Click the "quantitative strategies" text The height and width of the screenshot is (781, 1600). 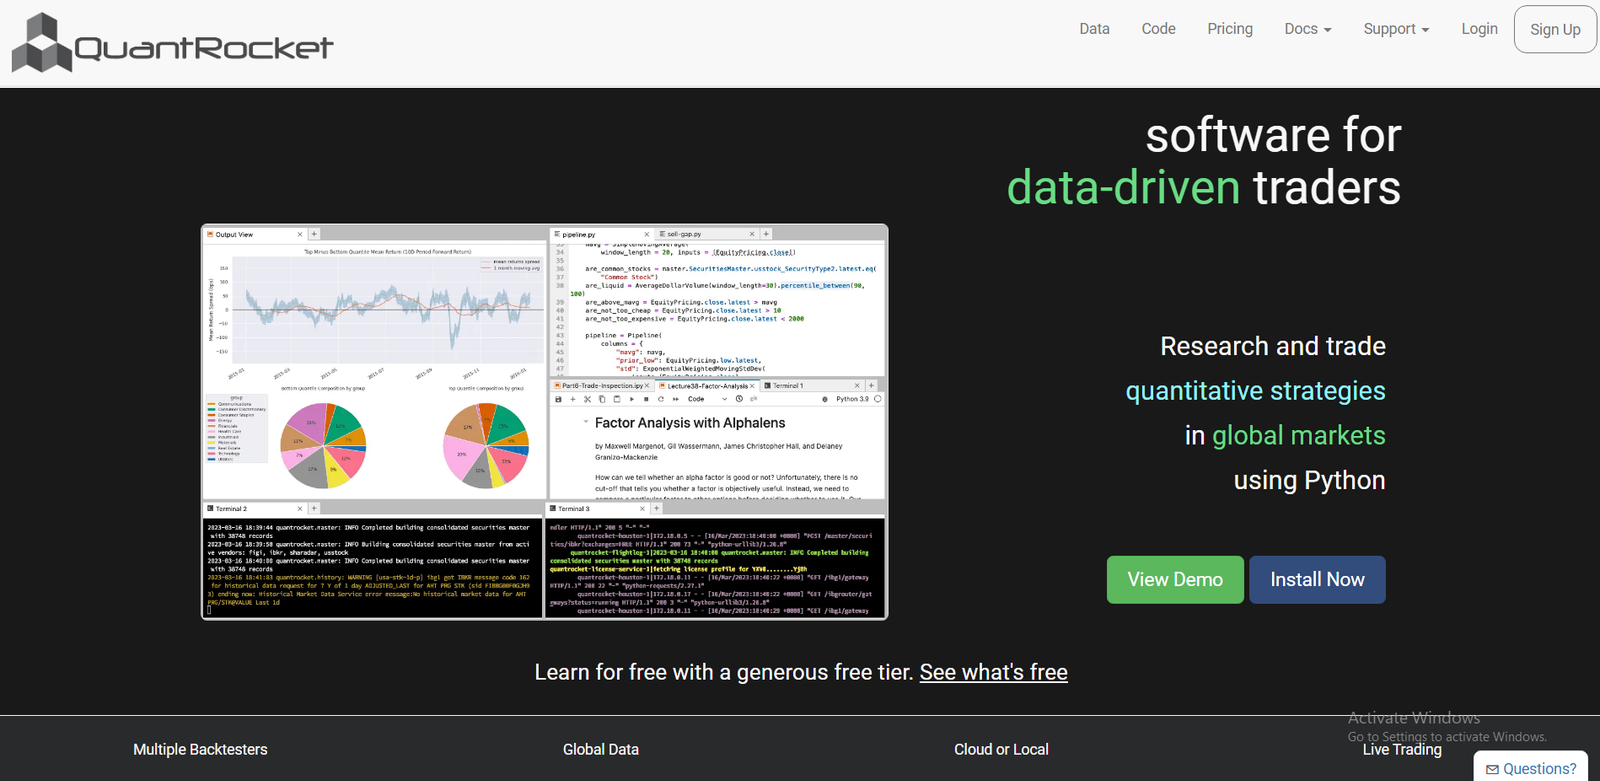click(x=1255, y=391)
